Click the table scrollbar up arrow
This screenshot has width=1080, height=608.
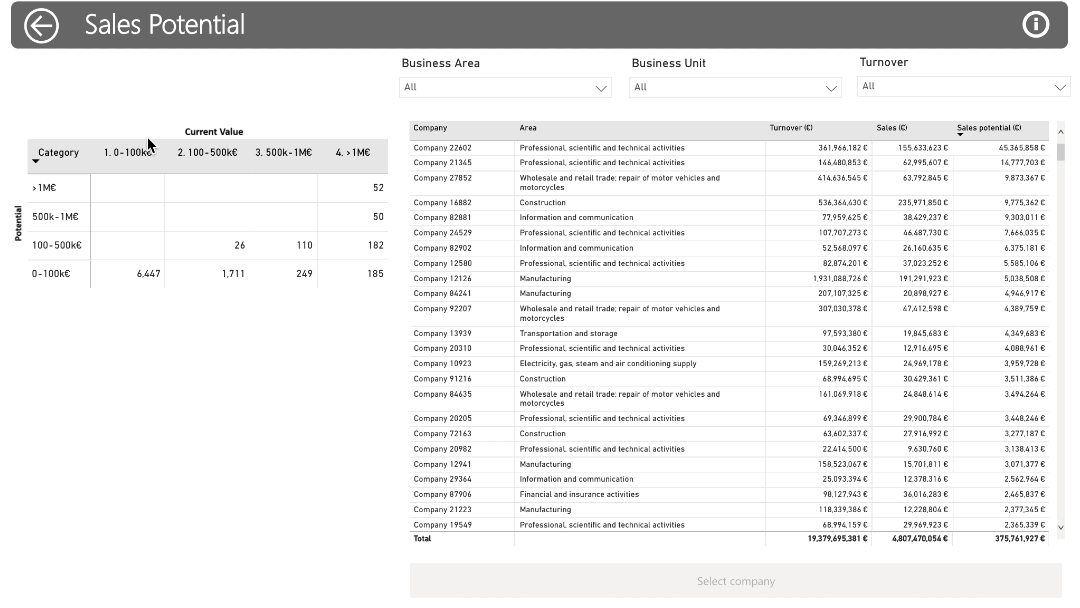point(1061,132)
